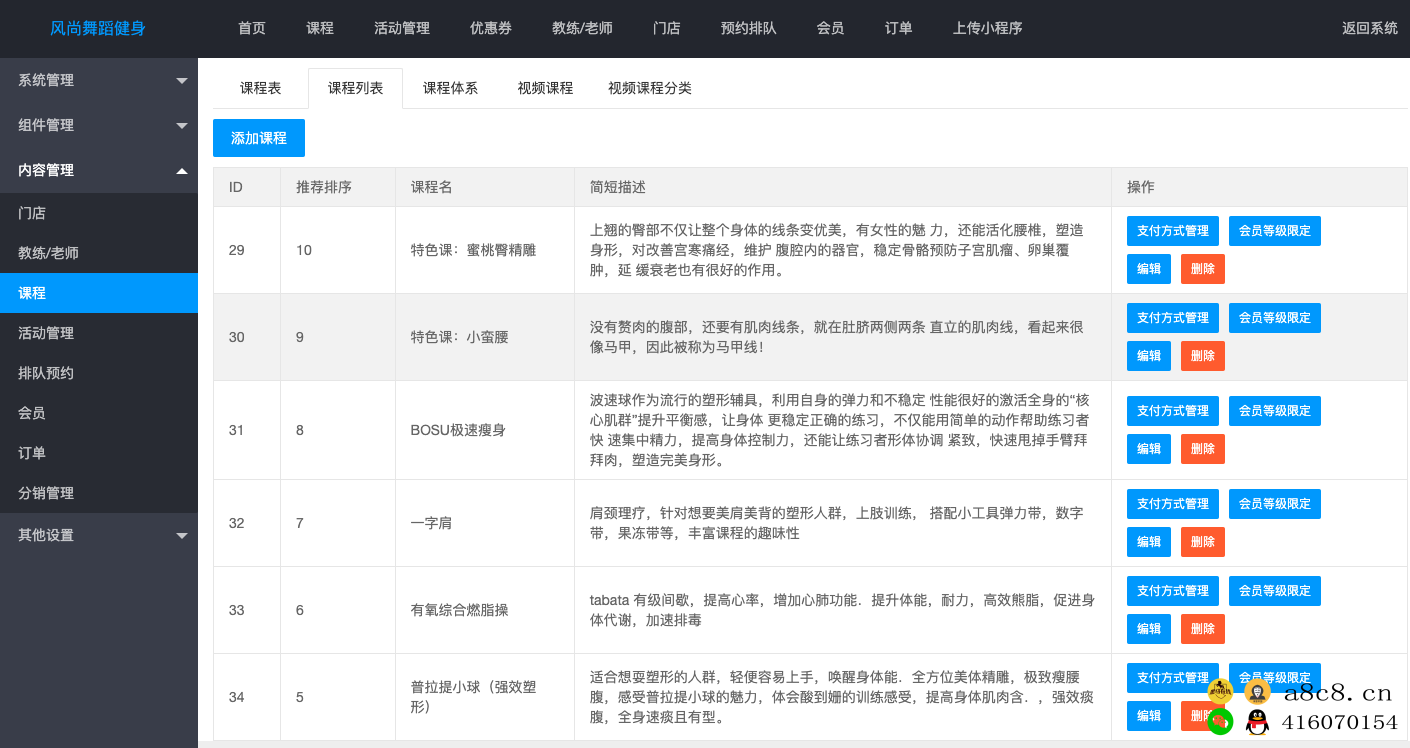Open 门店 in the top navigation
1410x748 pixels.
tap(667, 28)
